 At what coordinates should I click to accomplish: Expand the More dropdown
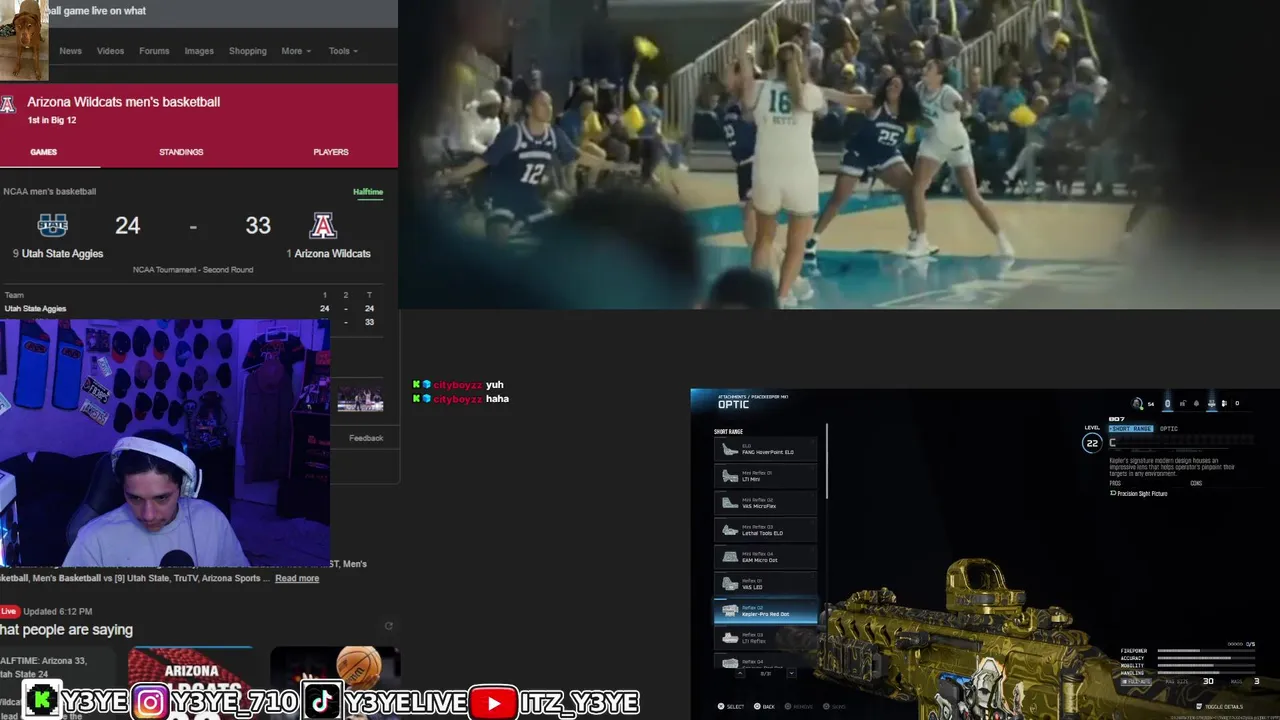pos(296,51)
